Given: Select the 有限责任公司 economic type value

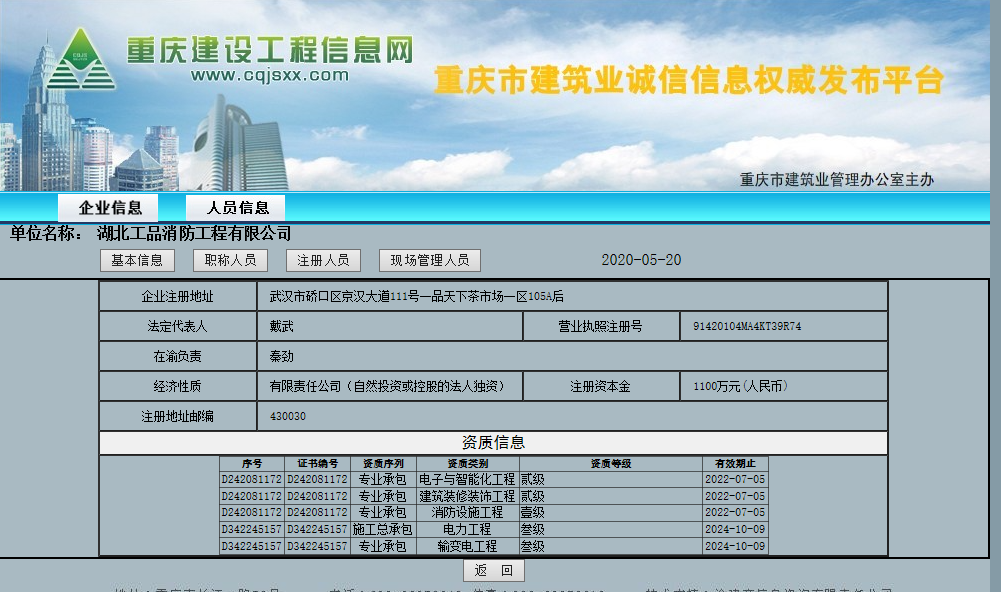Looking at the screenshot, I should click(x=387, y=386).
